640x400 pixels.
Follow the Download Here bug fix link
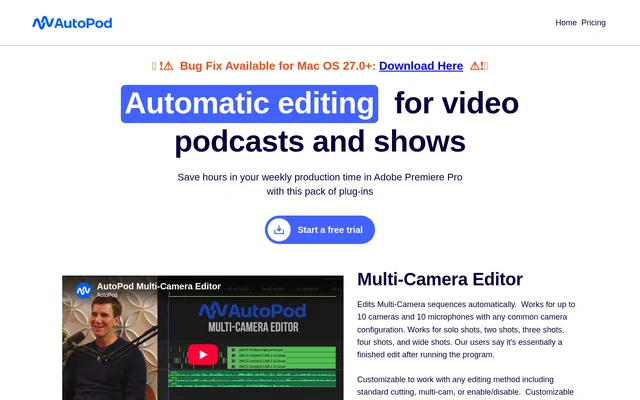421,66
